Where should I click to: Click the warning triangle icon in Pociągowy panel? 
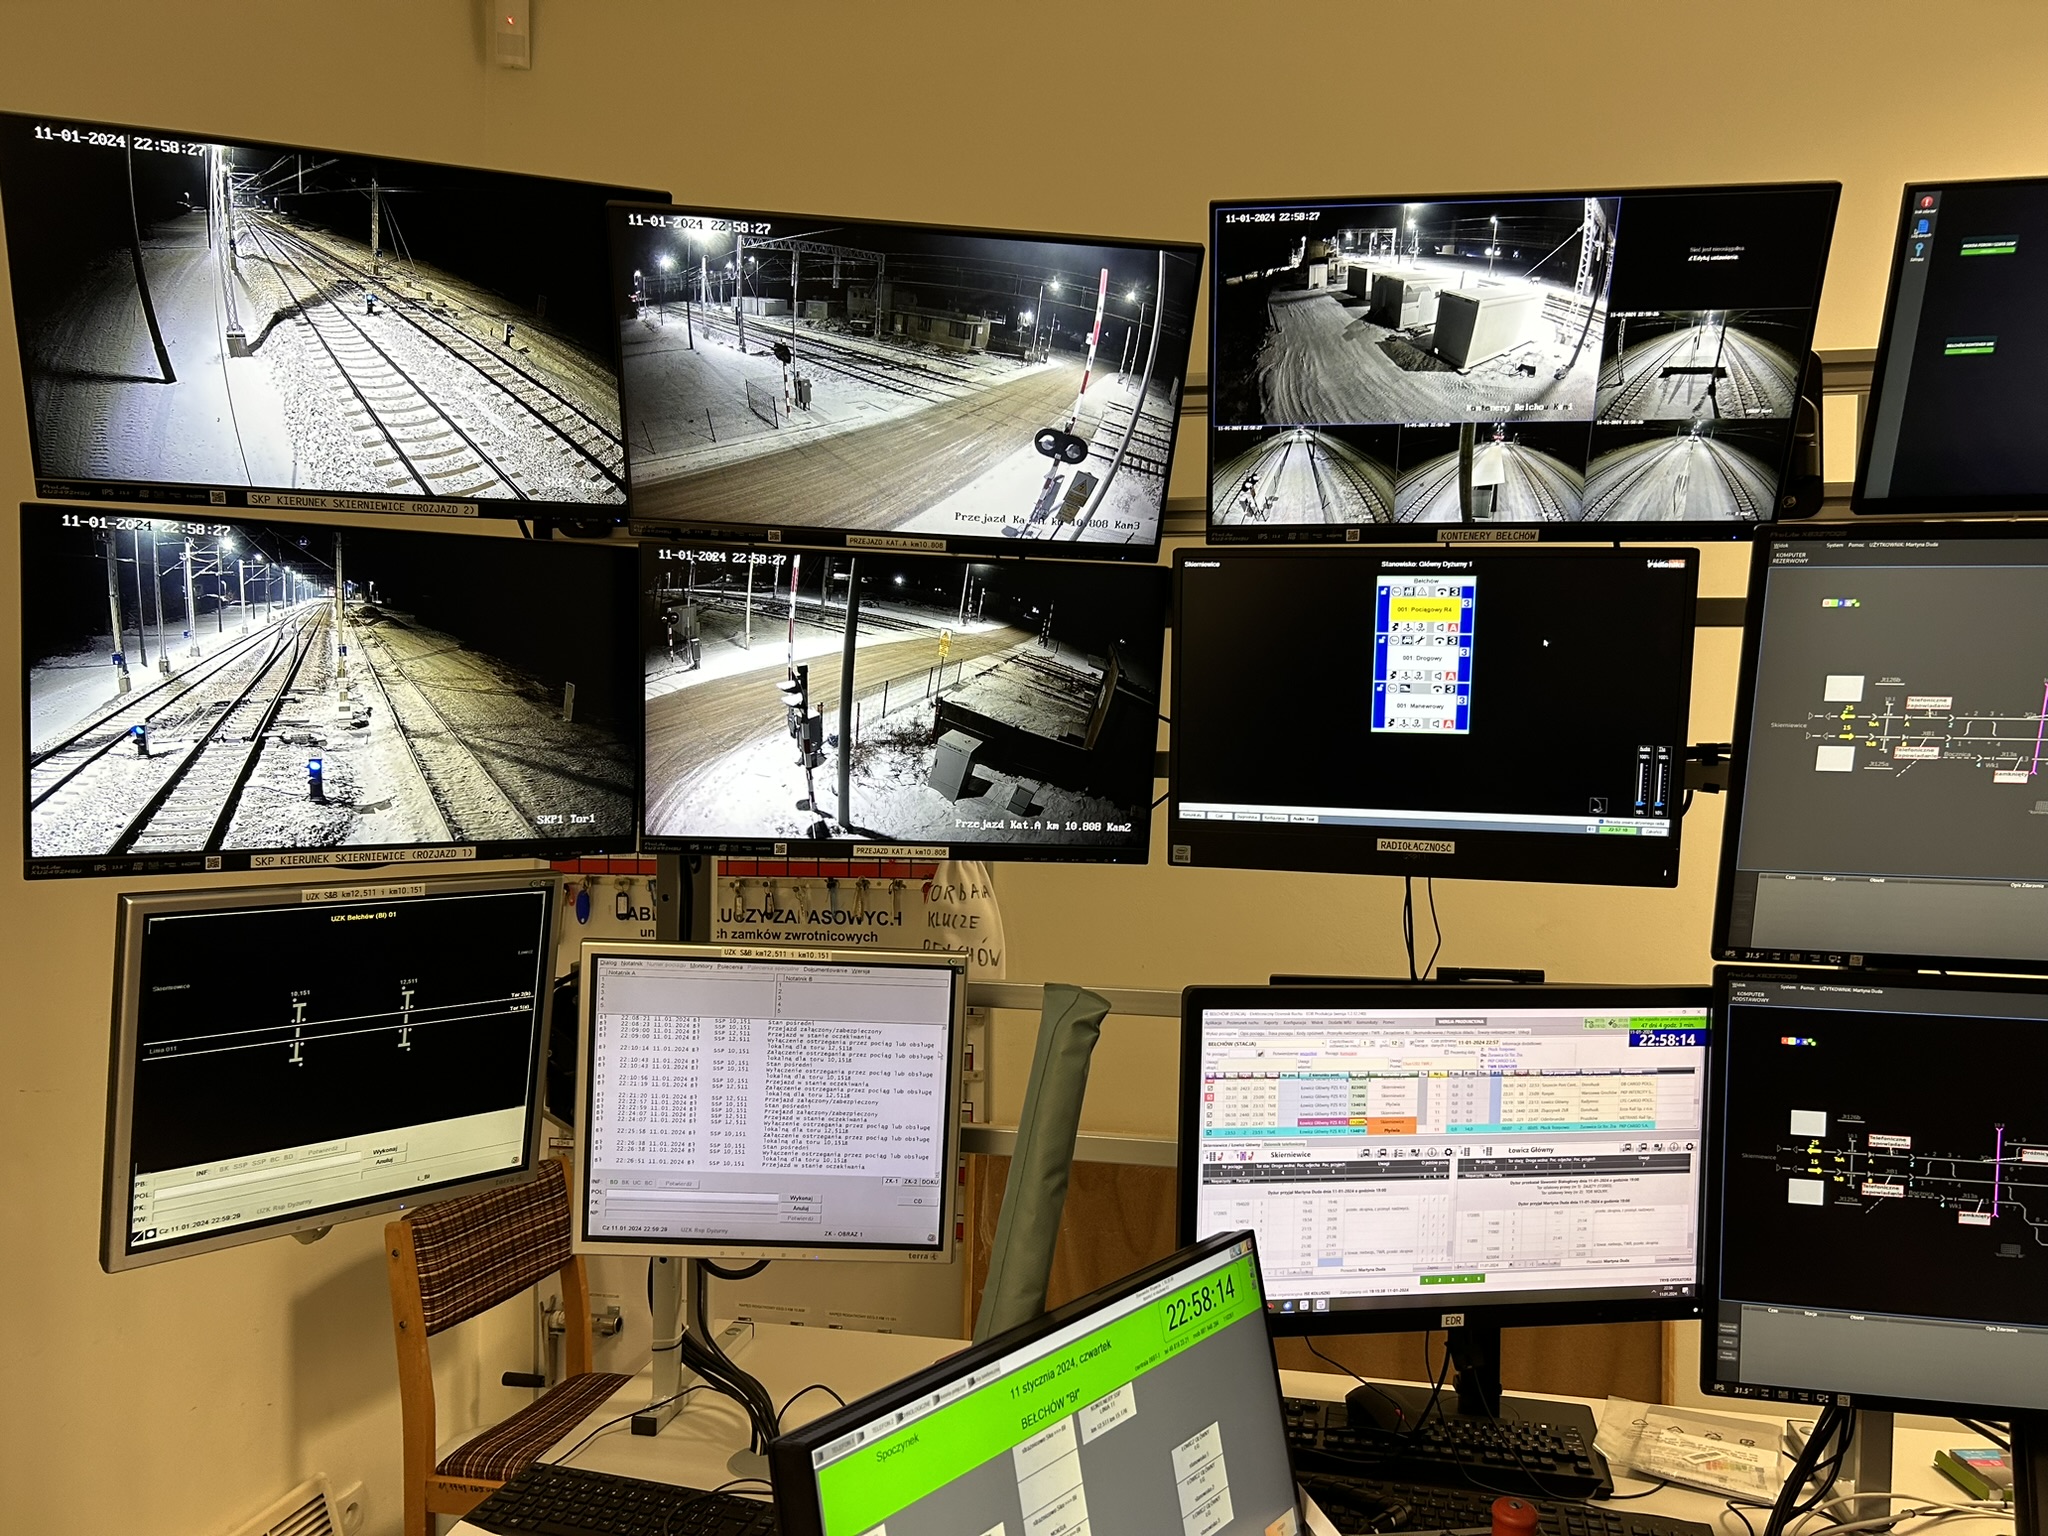[1422, 592]
